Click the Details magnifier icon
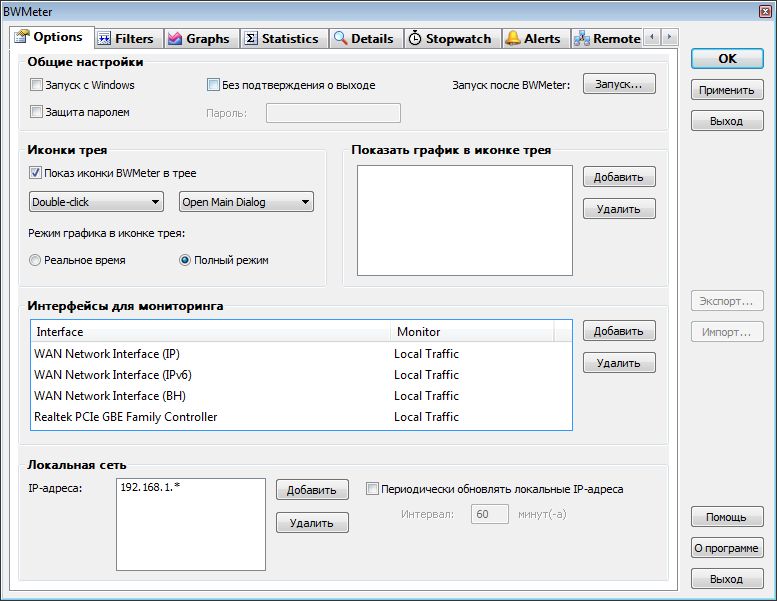This screenshot has width=777, height=601. pos(340,38)
